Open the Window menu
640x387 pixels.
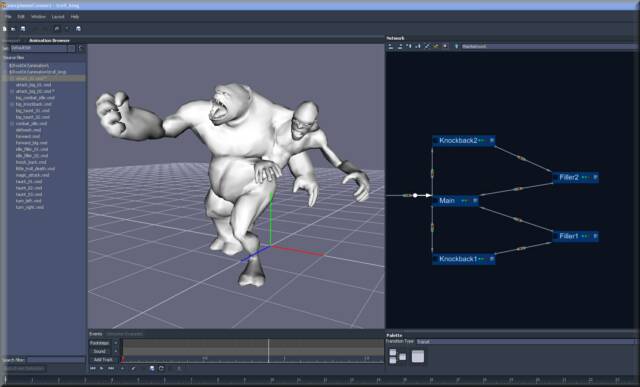point(38,17)
